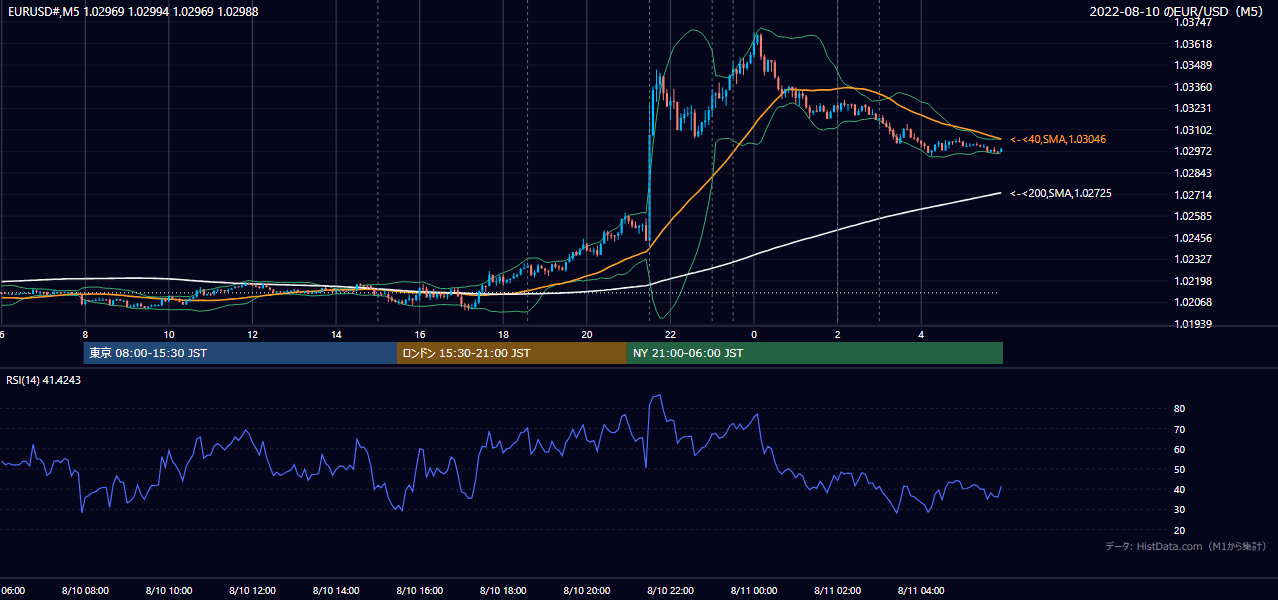Click the 8/11 02:00 date axis label

click(x=838, y=591)
